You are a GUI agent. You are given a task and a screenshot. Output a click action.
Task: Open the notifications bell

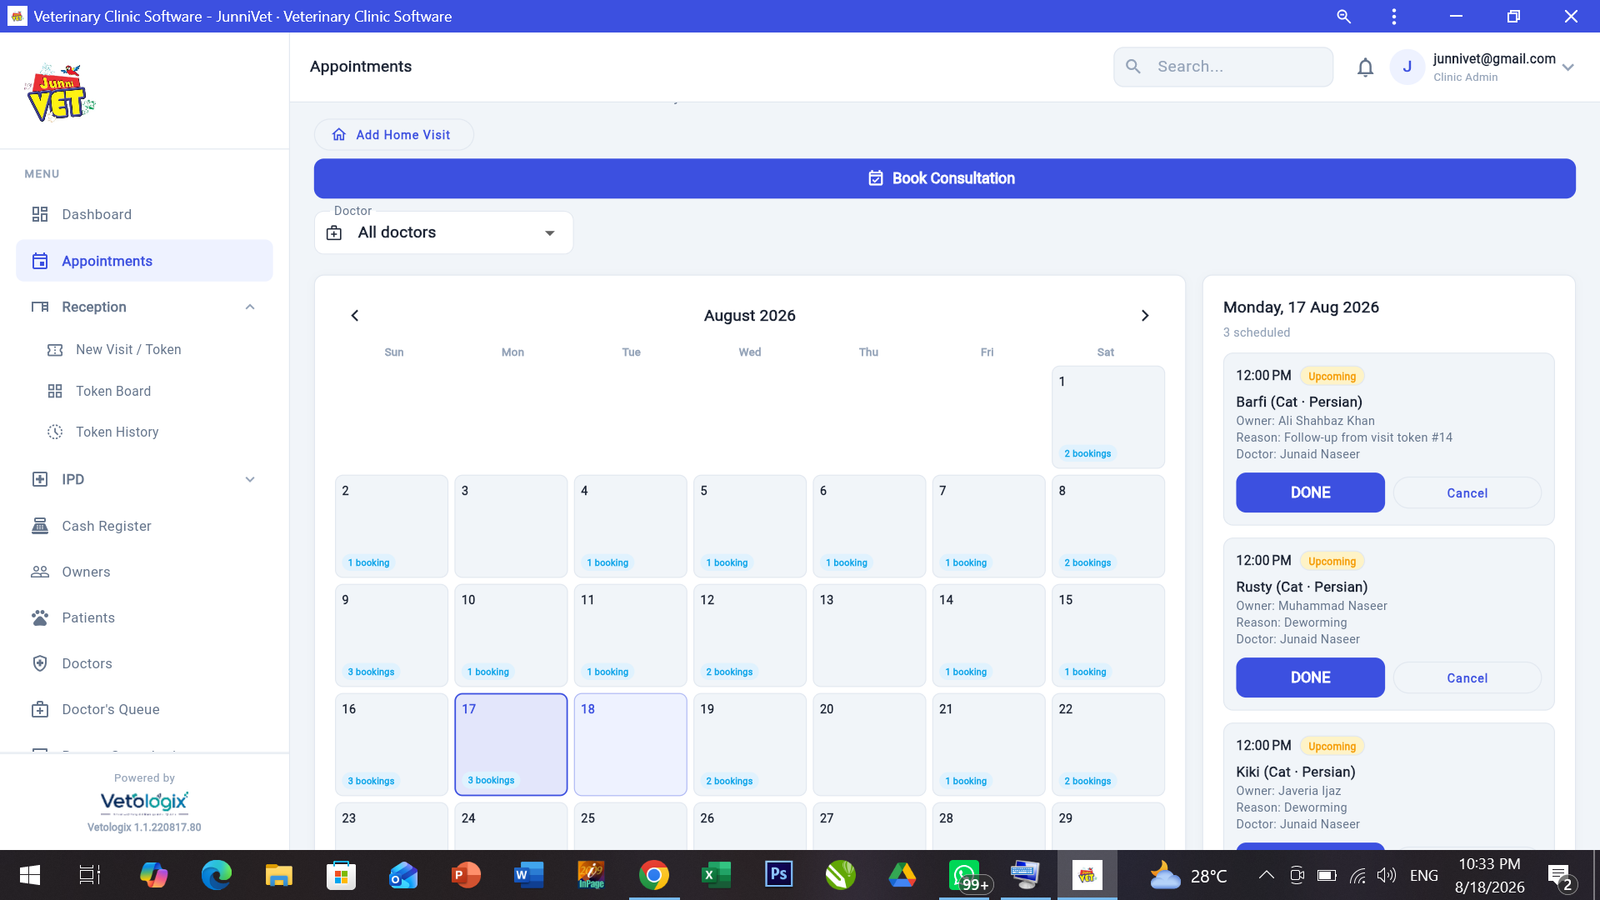point(1365,67)
